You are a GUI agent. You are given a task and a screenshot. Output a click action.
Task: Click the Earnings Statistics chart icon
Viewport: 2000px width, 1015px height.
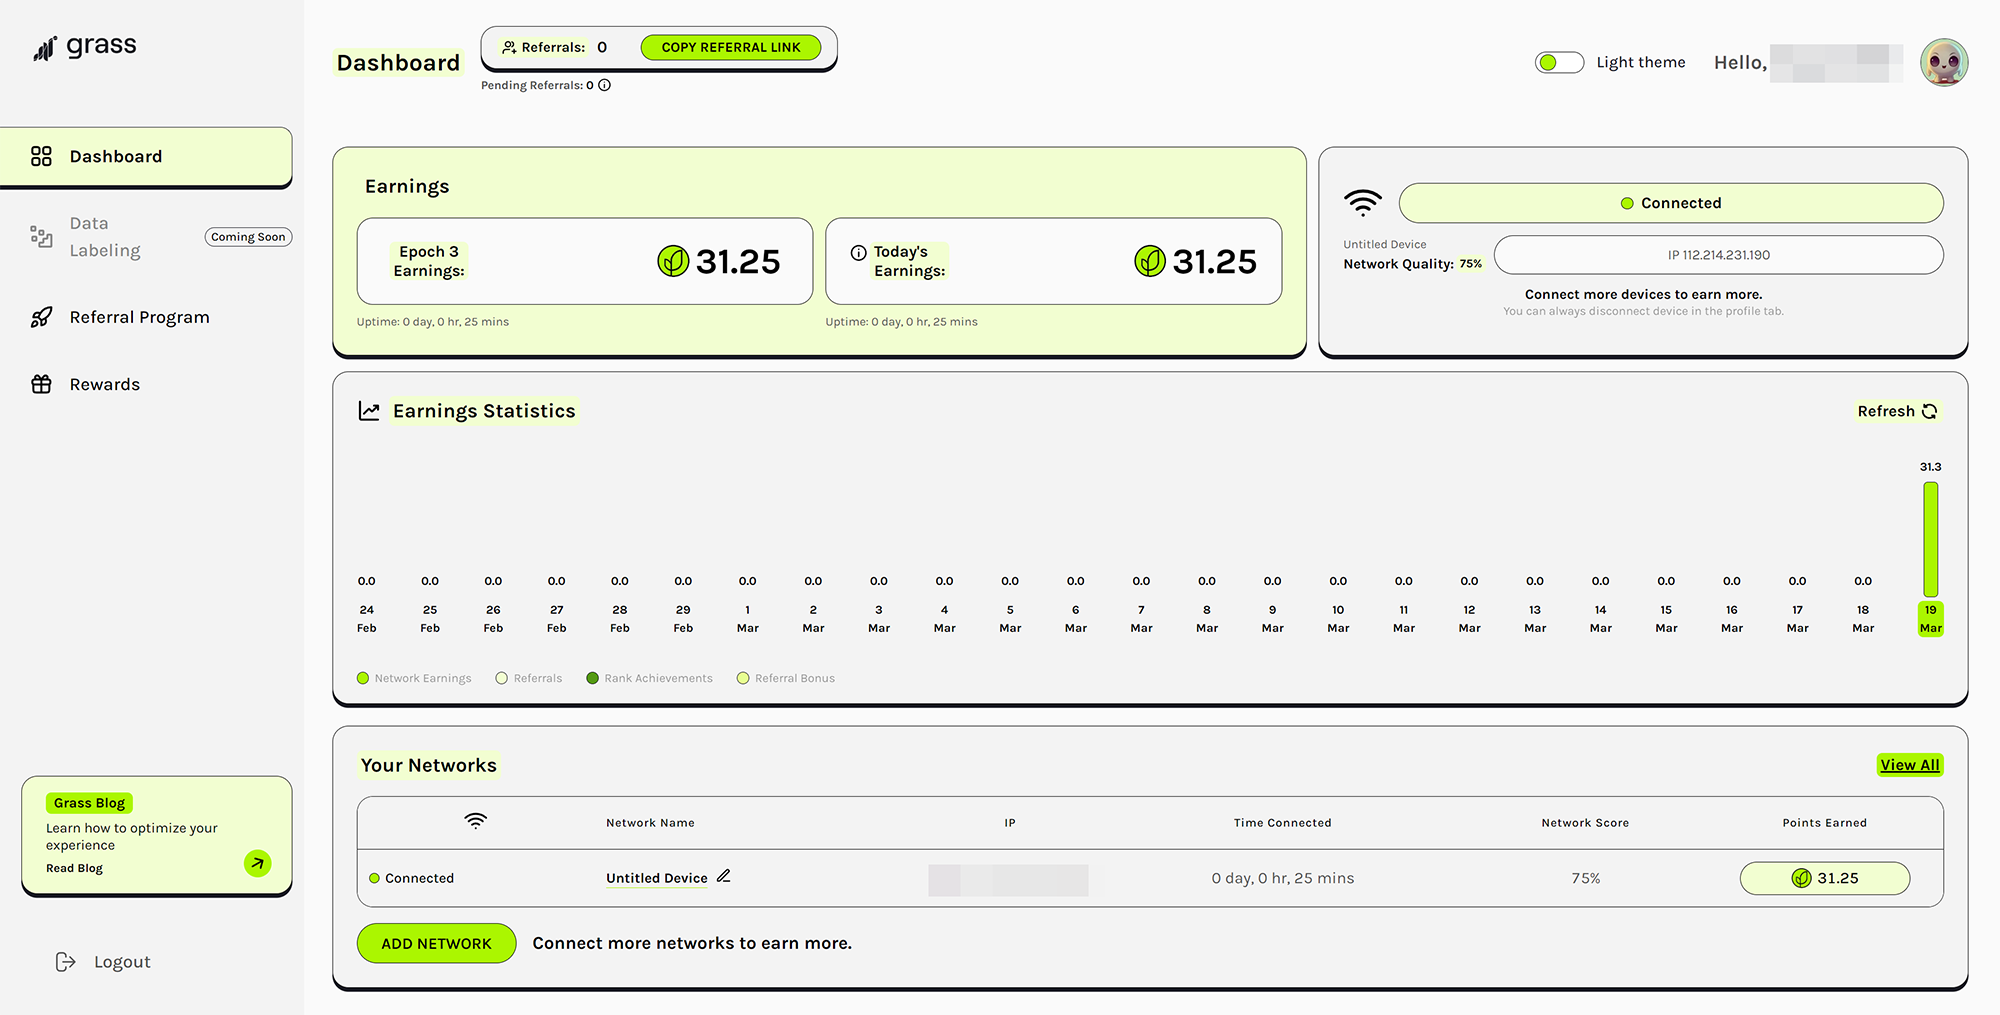[369, 411]
